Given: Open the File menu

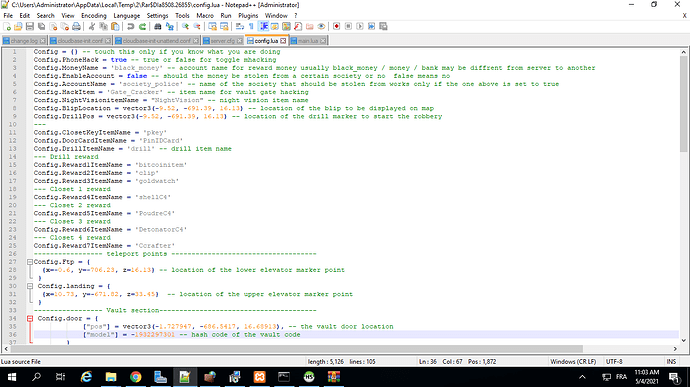Looking at the screenshot, I should (8, 15).
